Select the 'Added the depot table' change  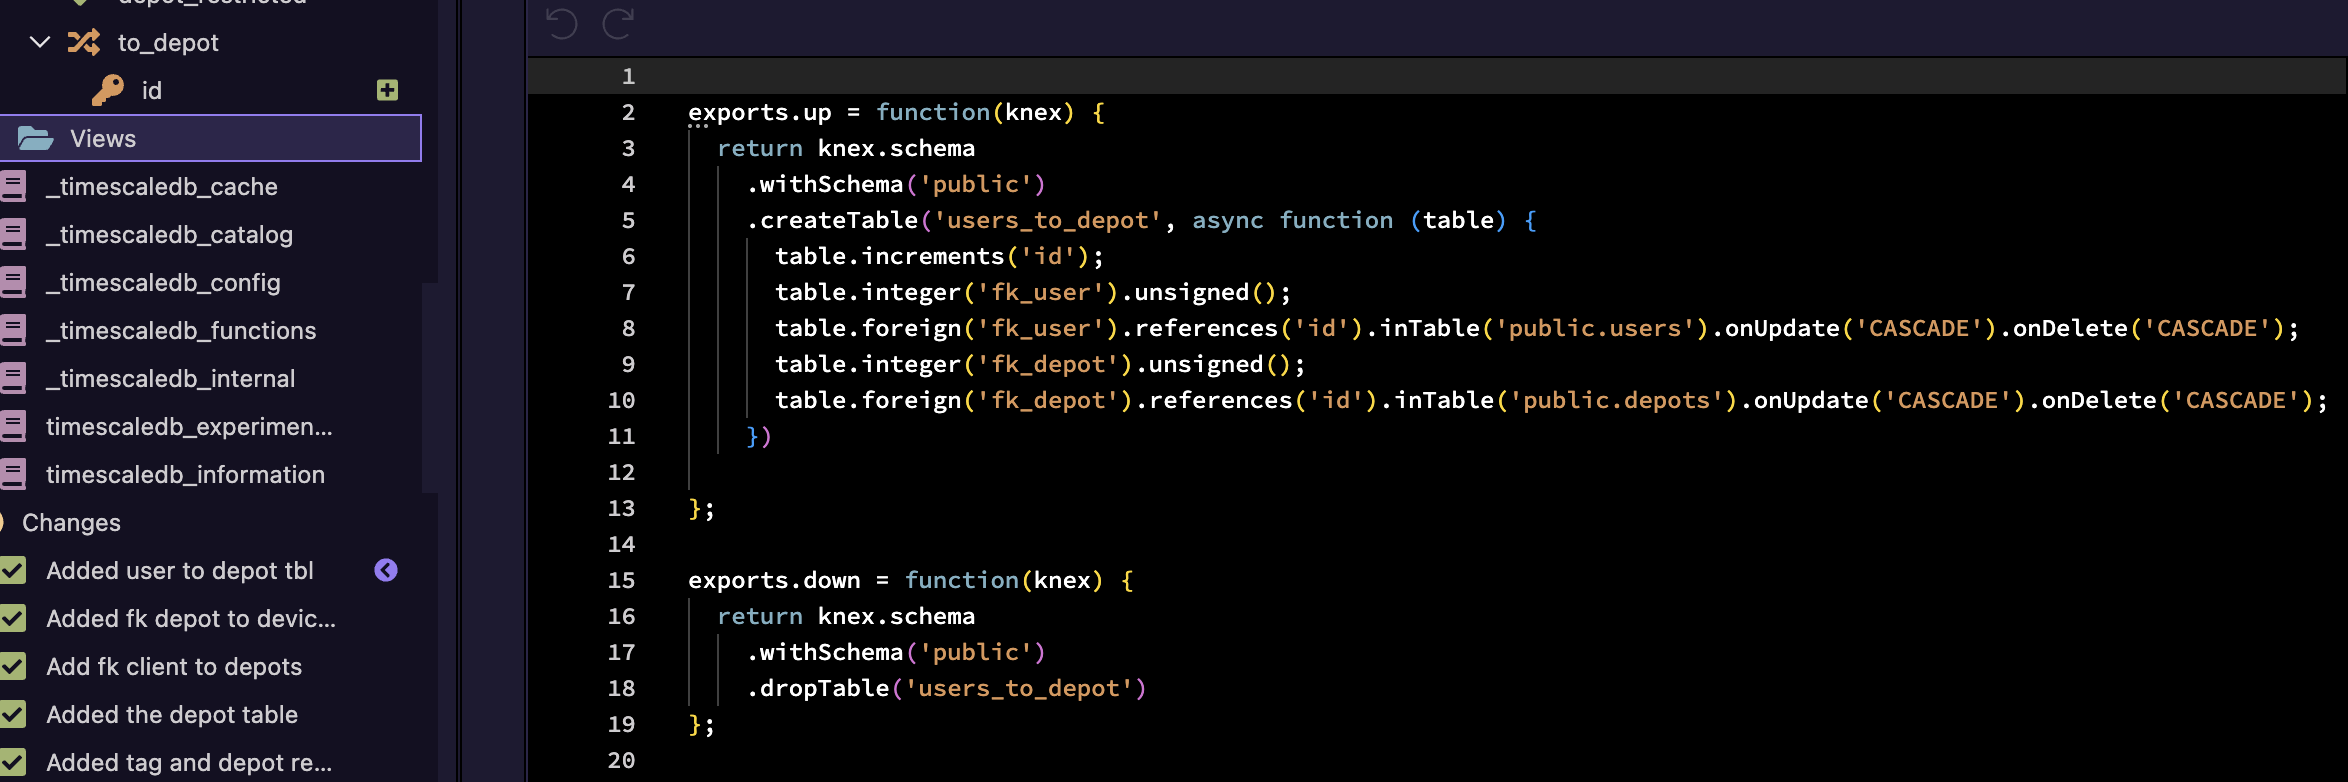(x=172, y=715)
